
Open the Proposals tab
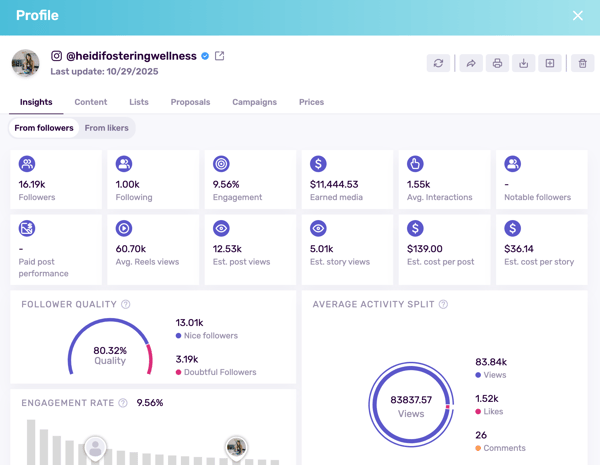[190, 102]
